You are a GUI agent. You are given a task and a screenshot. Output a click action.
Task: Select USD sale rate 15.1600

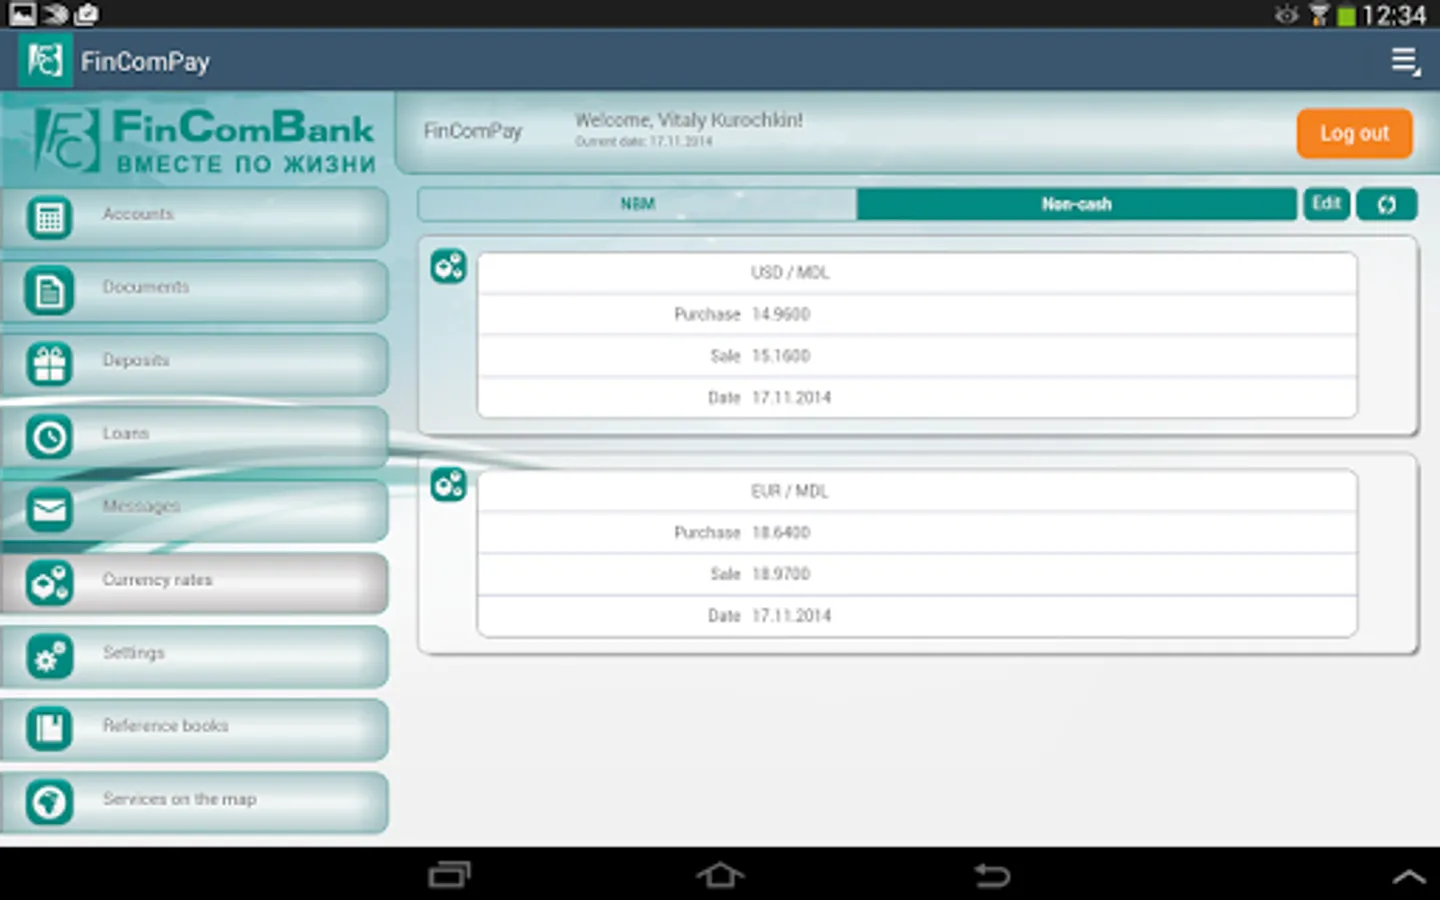781,356
